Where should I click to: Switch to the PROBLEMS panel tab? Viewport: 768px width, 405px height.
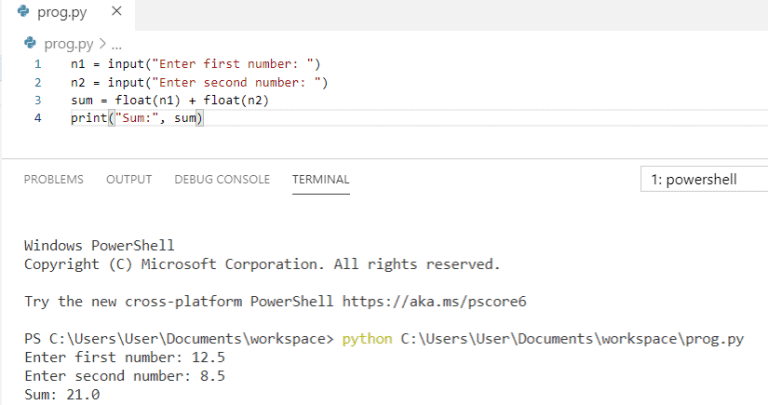coord(54,179)
